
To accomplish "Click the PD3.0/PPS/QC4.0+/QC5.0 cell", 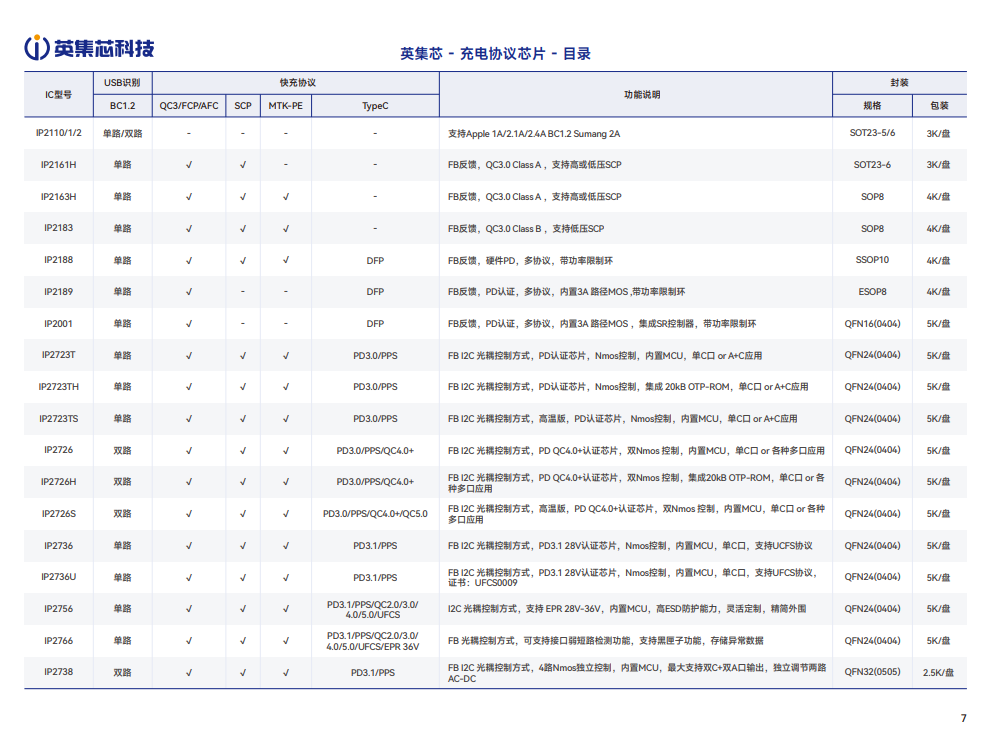I will click(x=375, y=514).
